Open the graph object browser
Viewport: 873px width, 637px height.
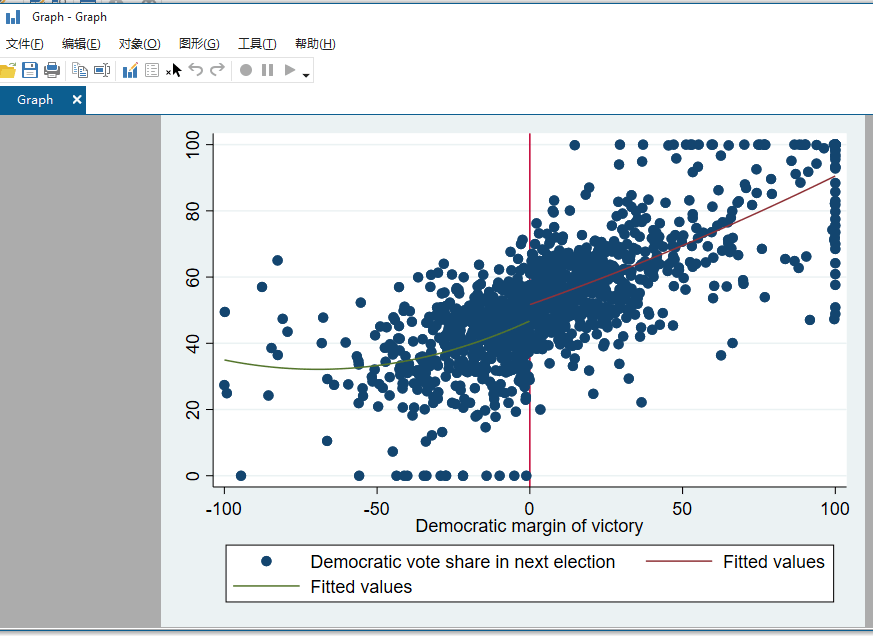(153, 70)
